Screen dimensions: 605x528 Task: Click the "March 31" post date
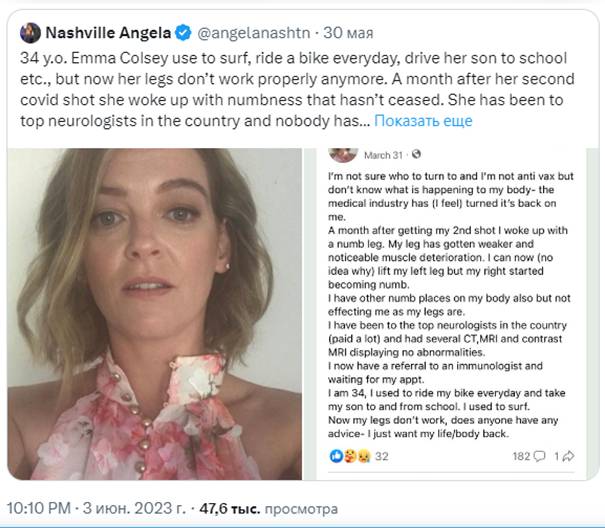(382, 155)
